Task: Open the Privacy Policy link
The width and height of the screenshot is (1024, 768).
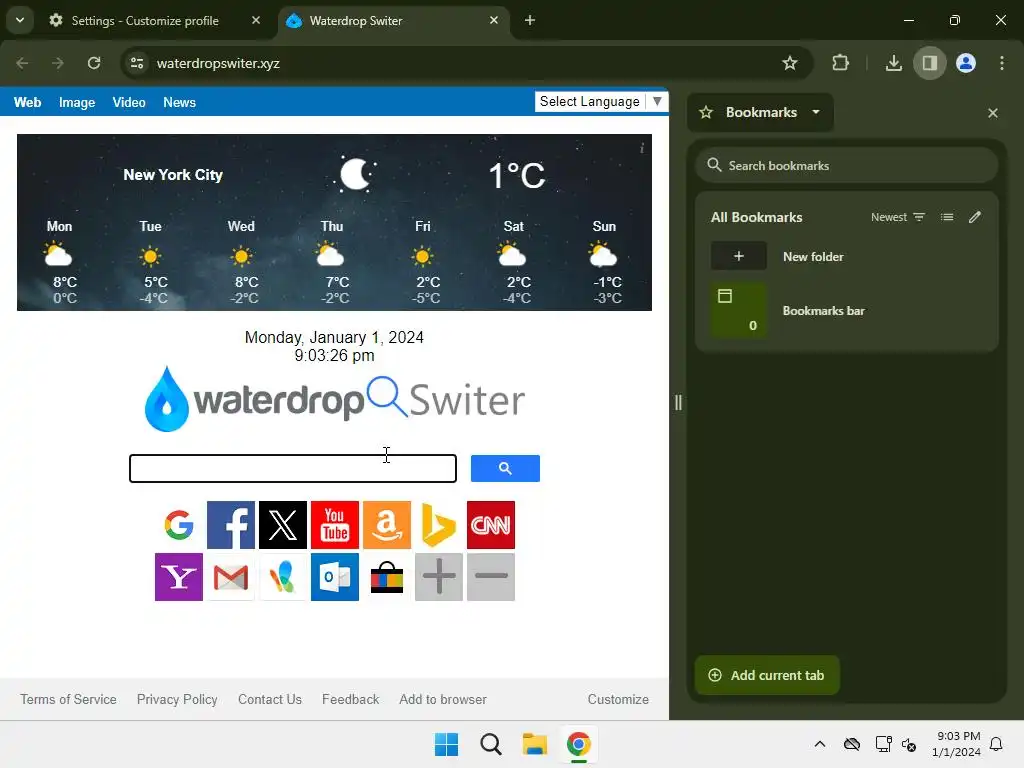Action: pyautogui.click(x=177, y=699)
